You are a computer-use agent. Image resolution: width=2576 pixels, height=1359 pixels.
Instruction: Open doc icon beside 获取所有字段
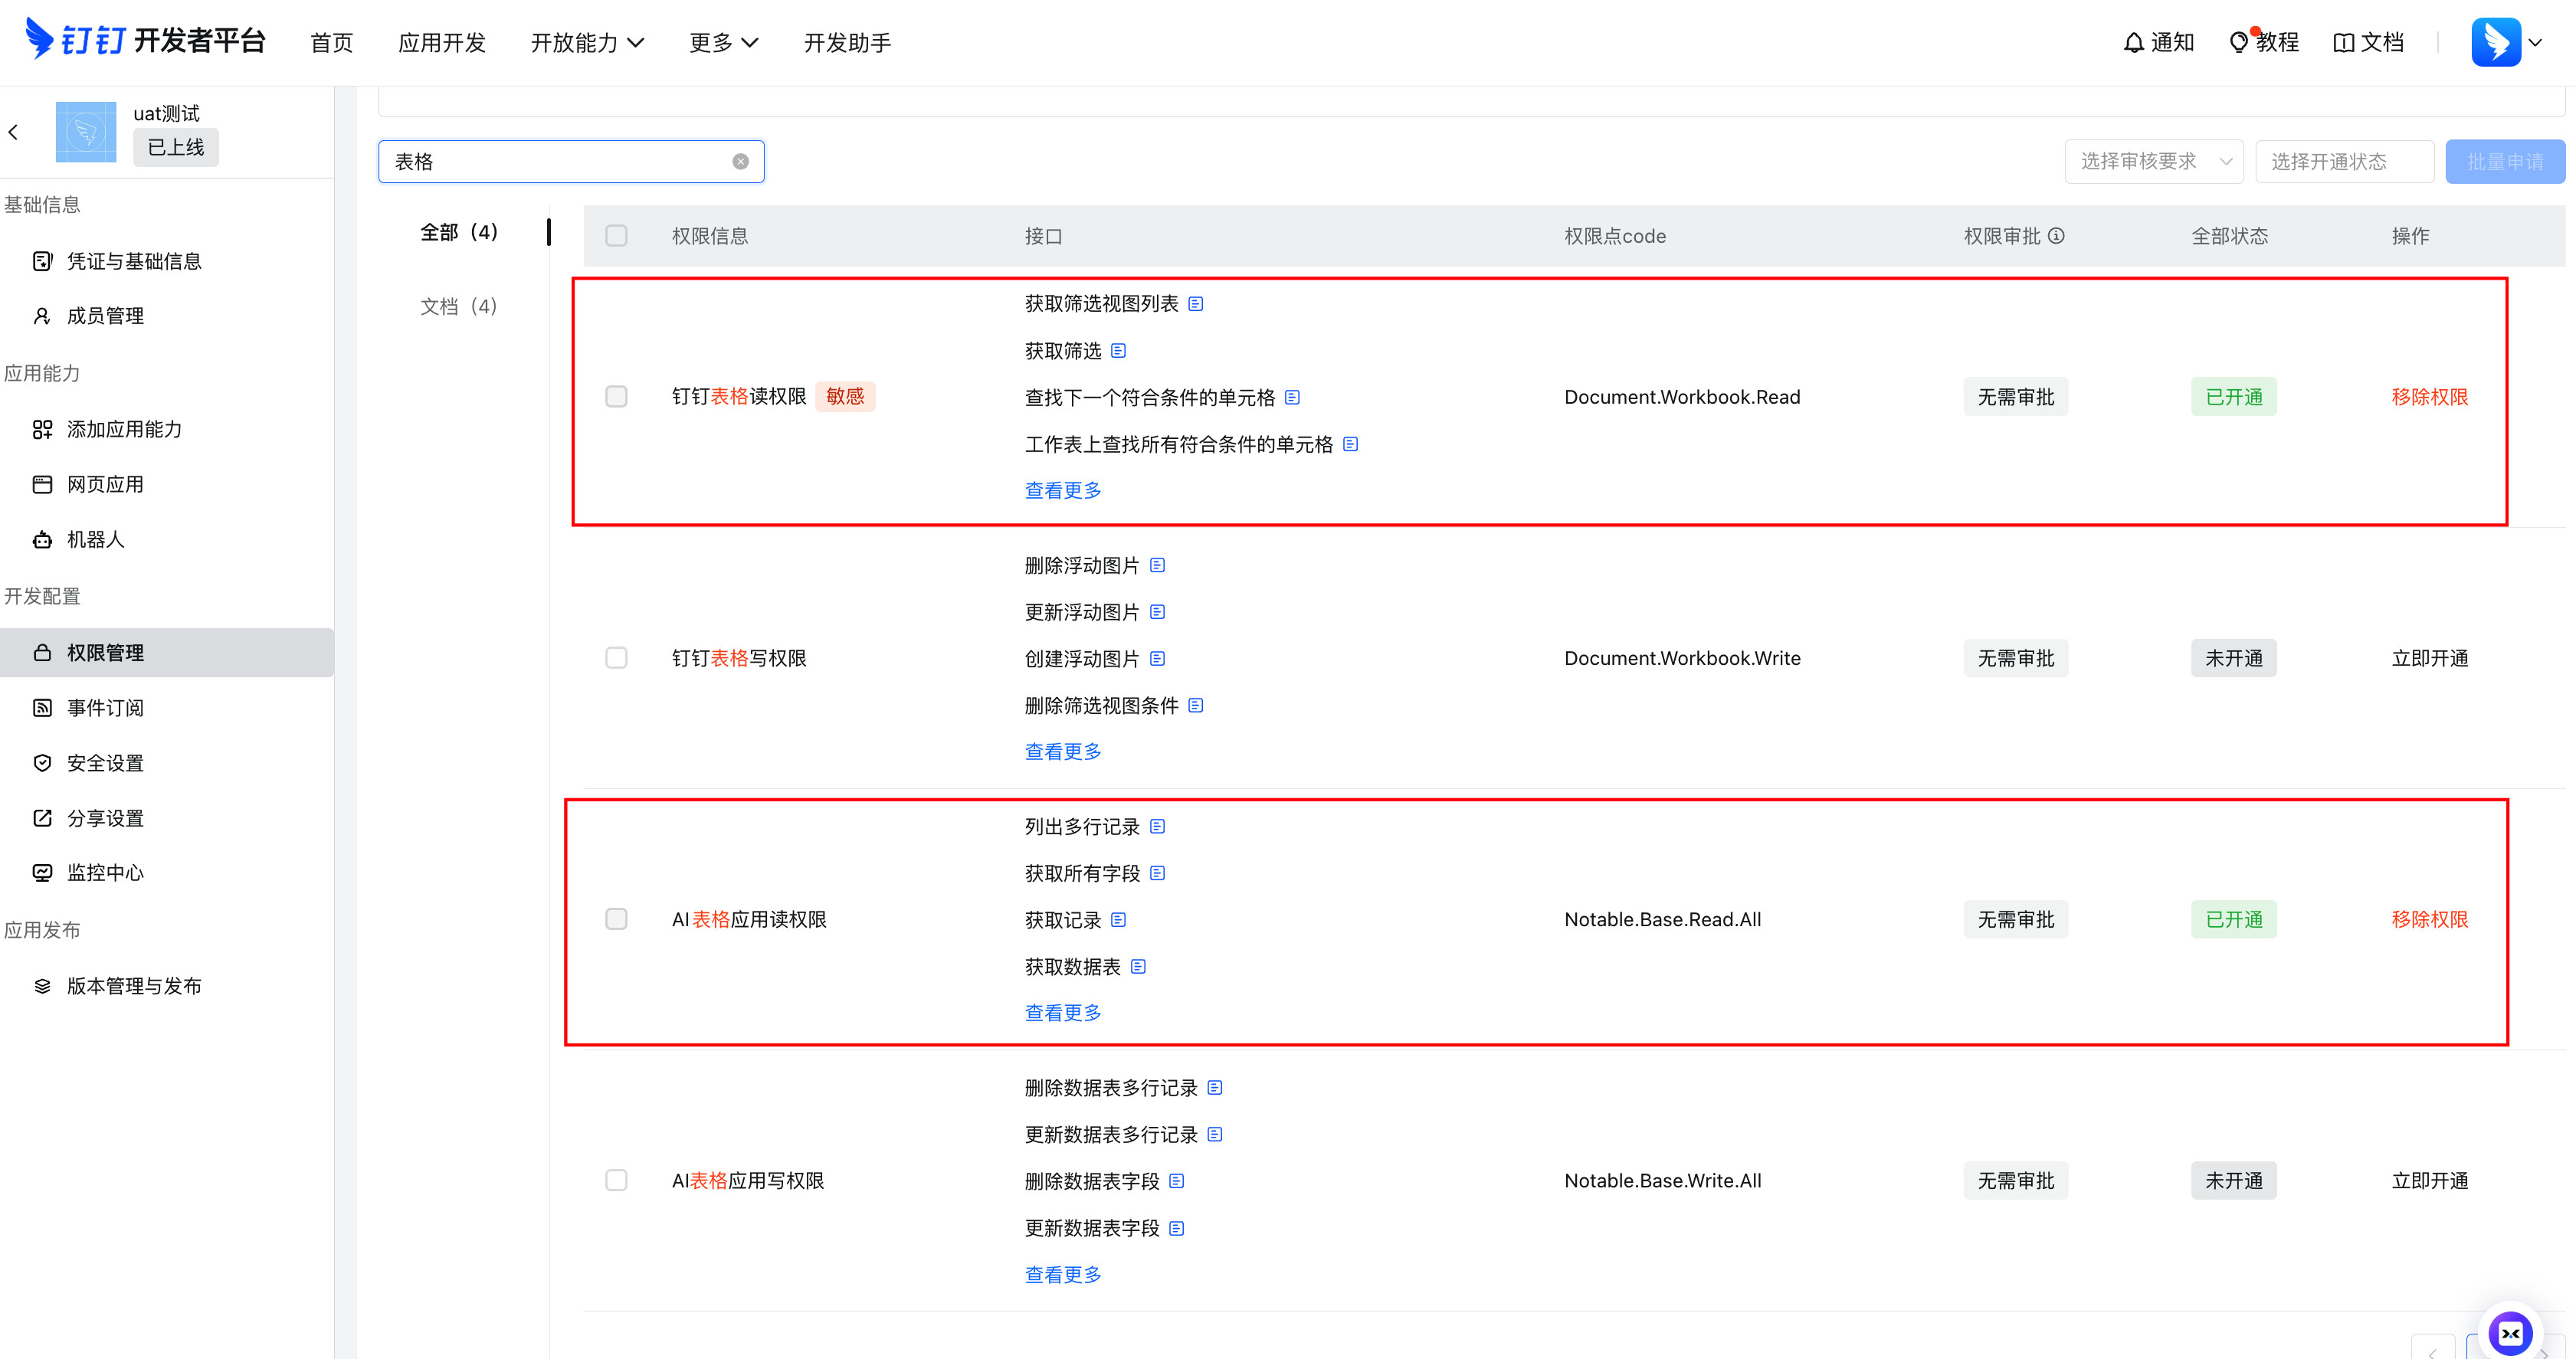[1158, 874]
